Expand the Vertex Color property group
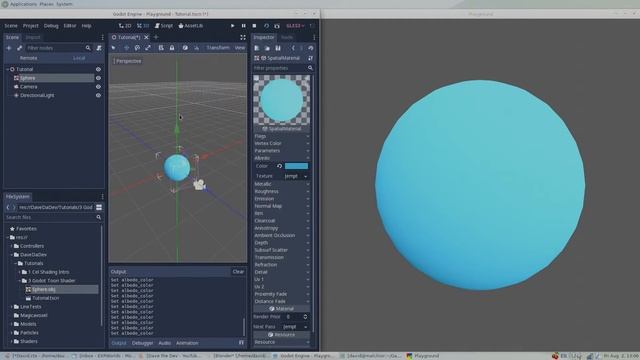The width and height of the screenshot is (640, 360). [x=282, y=143]
